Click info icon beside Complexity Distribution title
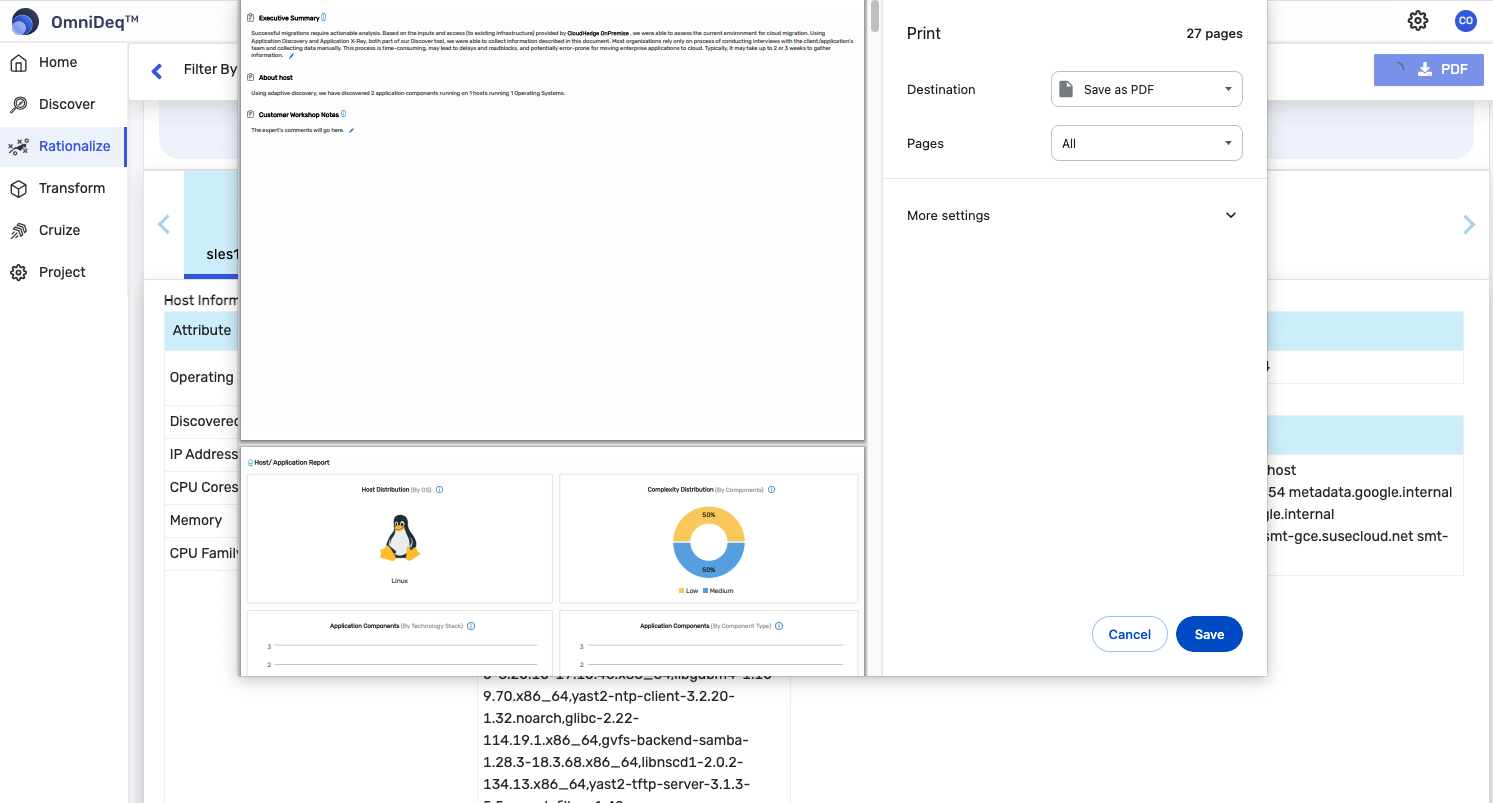This screenshot has height=803, width=1493. click(x=771, y=490)
